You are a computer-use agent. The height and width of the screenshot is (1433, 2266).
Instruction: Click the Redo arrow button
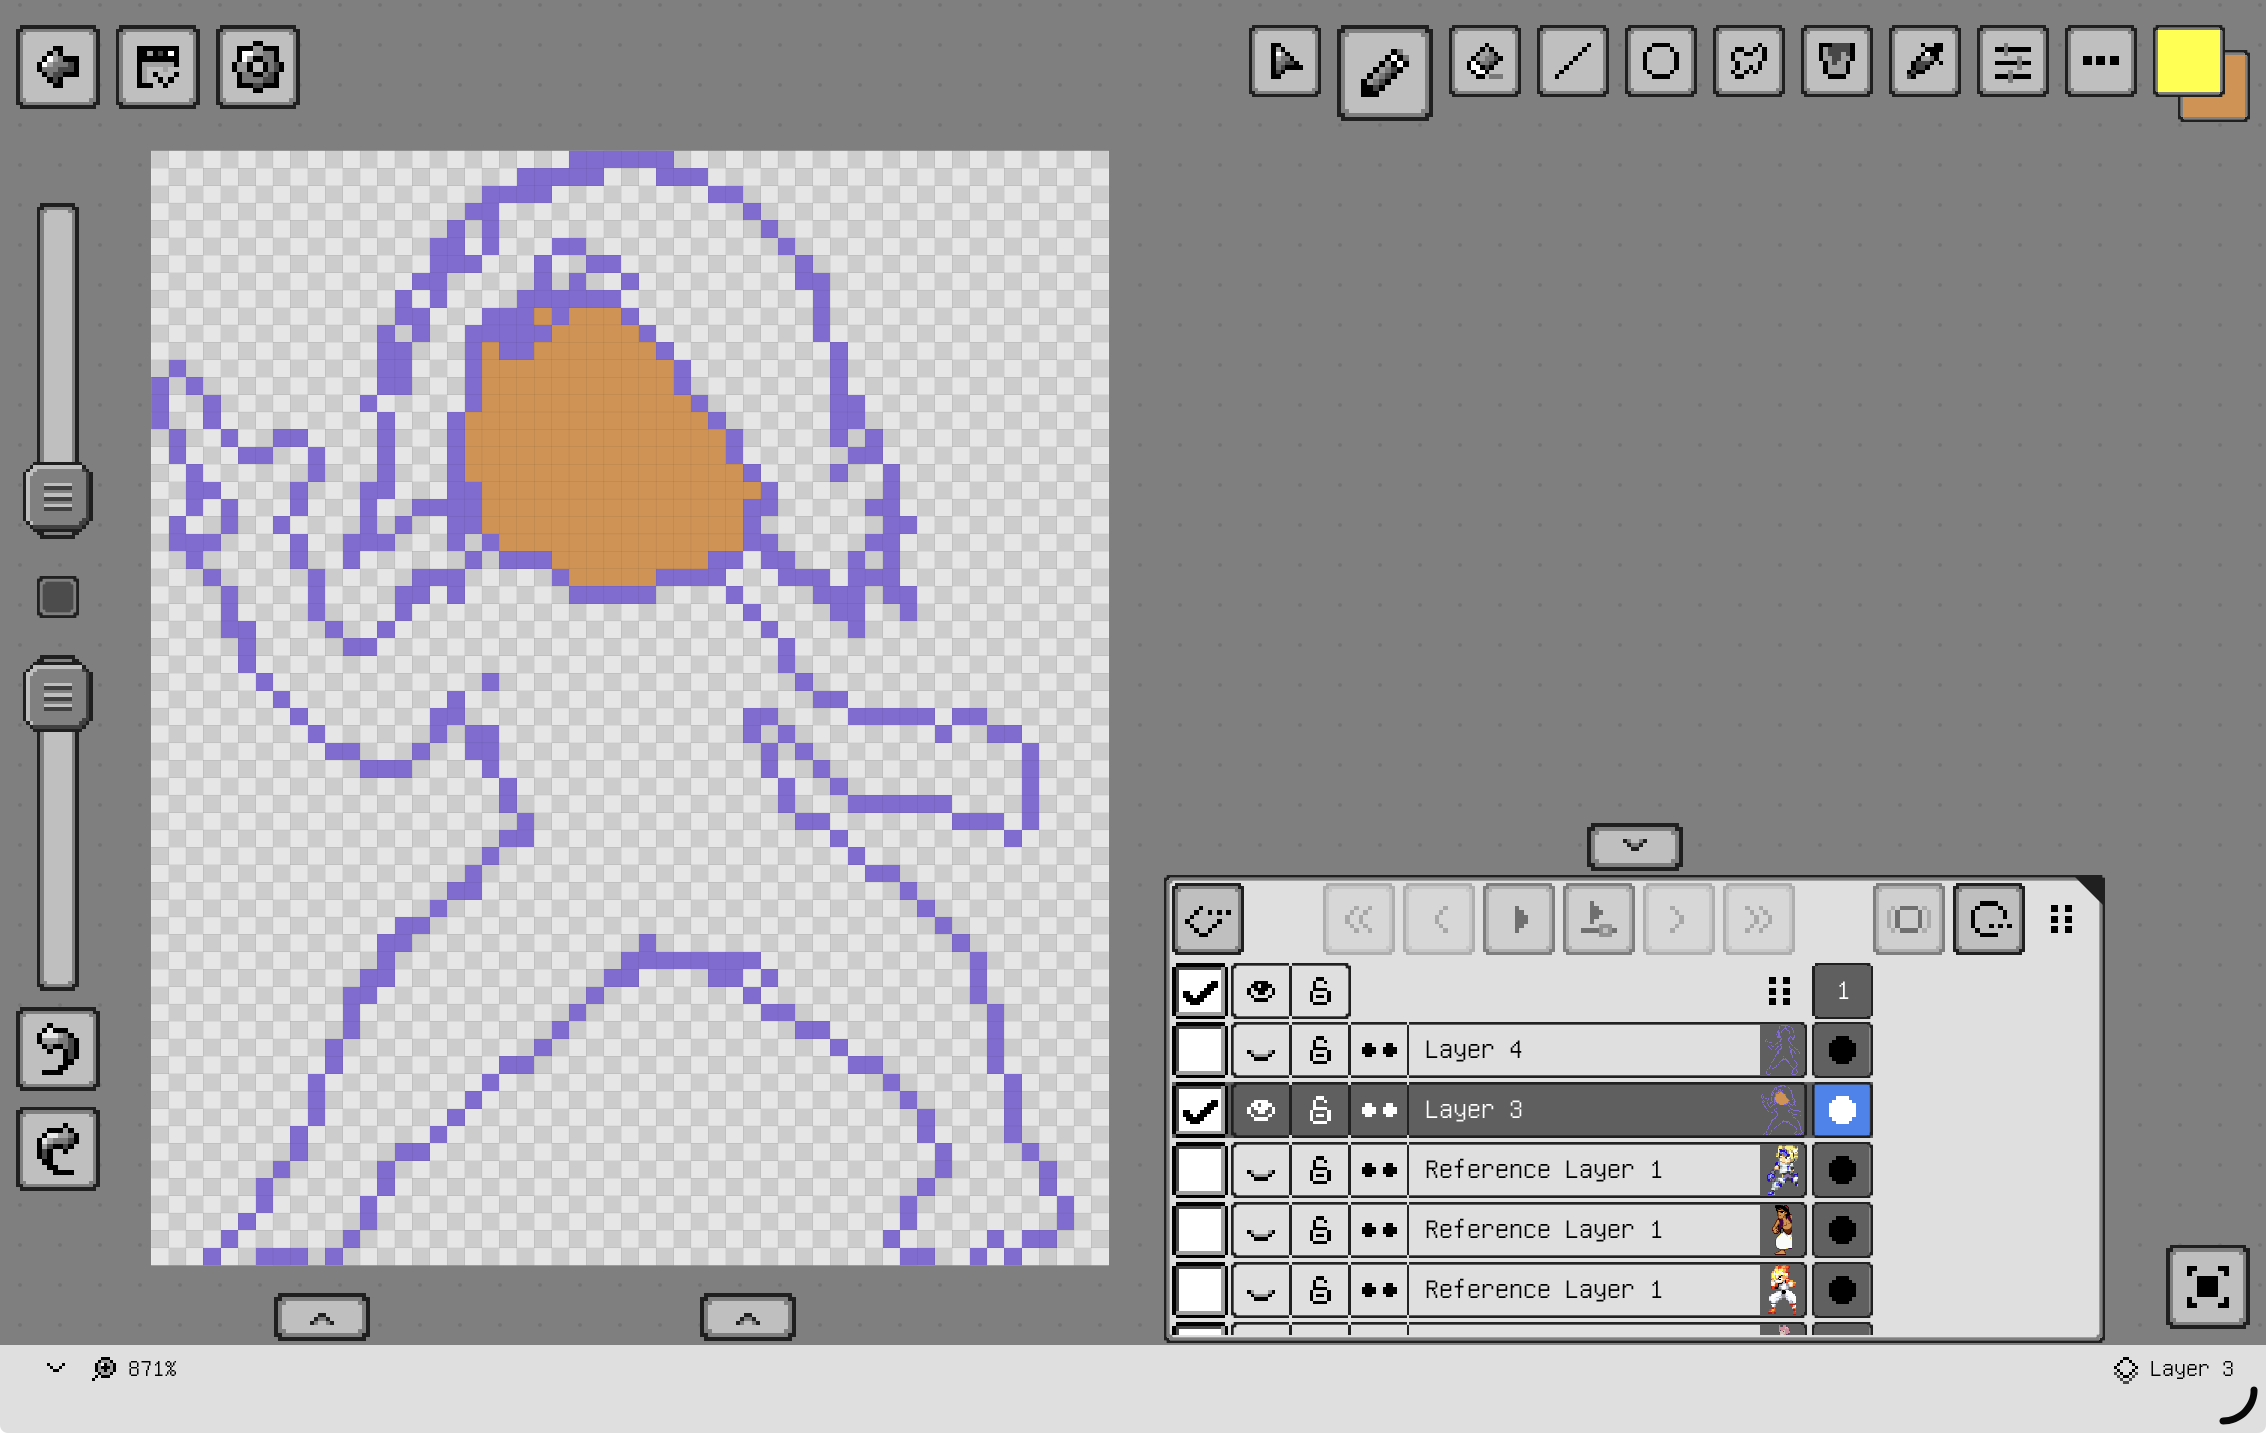58,1148
